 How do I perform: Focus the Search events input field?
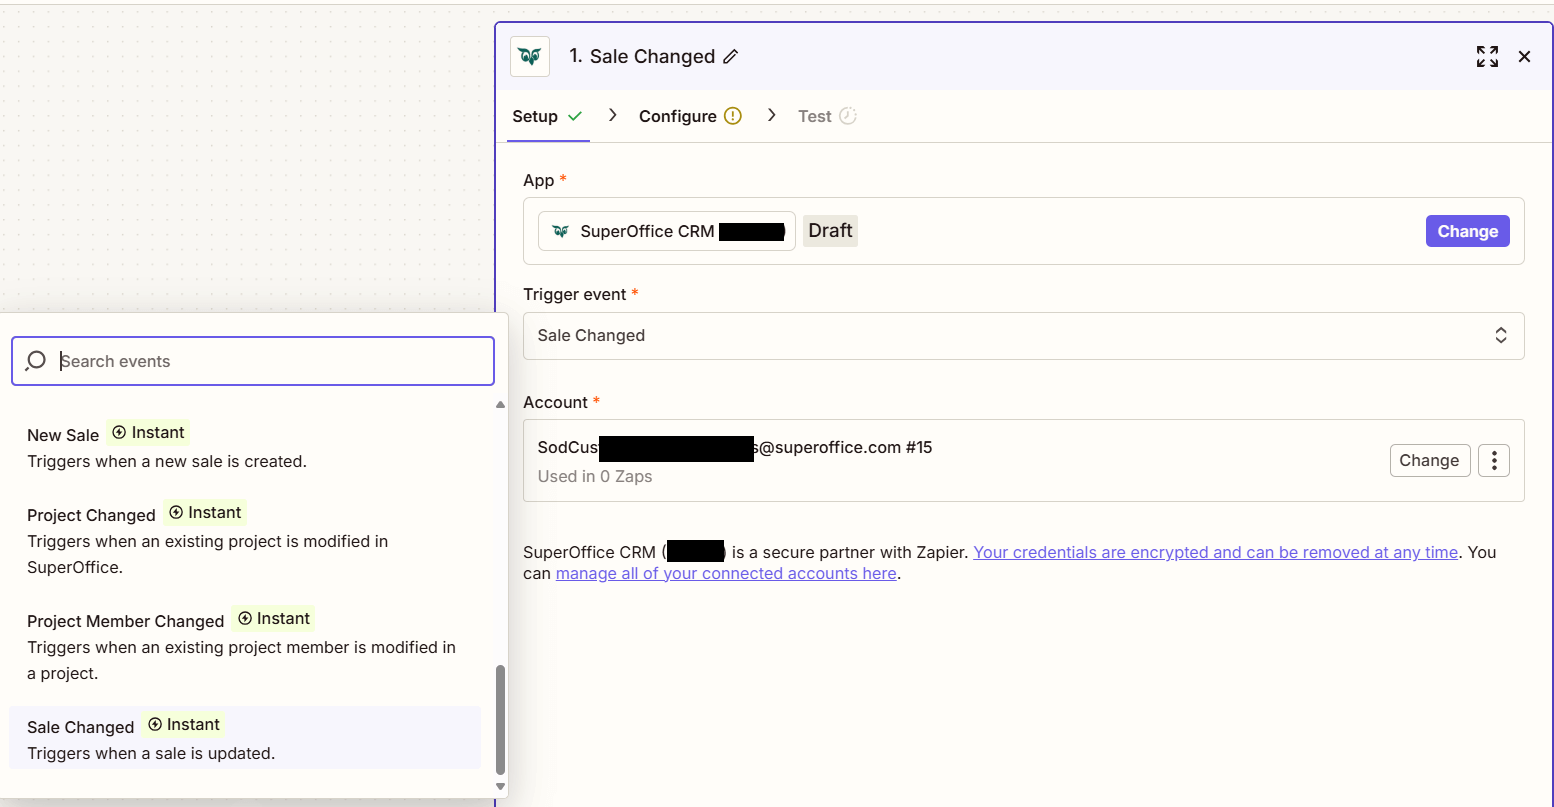point(253,361)
